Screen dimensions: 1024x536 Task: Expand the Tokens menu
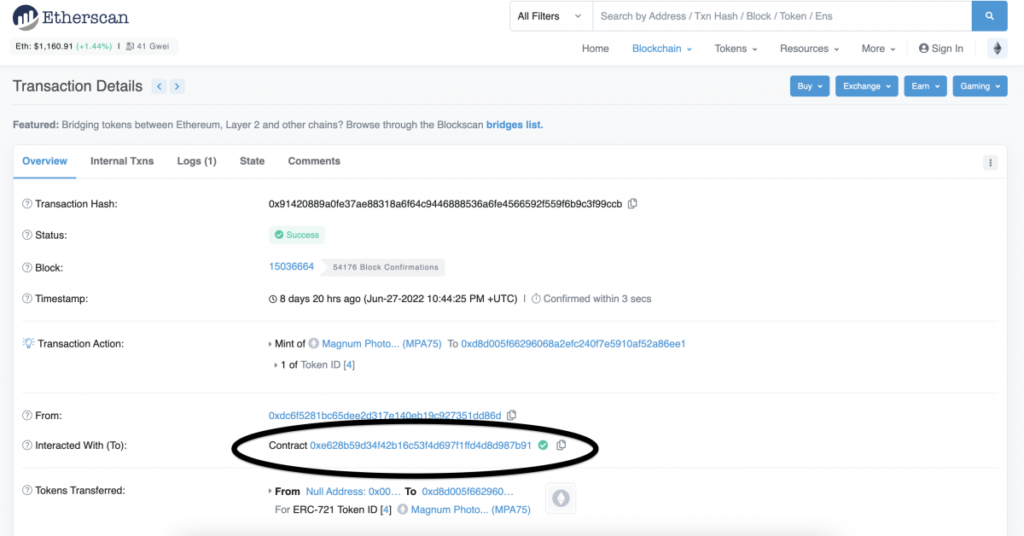pyautogui.click(x=735, y=48)
